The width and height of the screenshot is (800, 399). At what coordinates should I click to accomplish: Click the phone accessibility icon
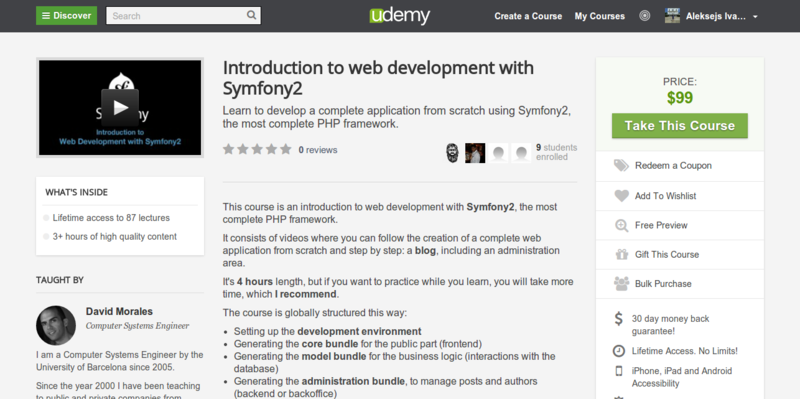(618, 371)
